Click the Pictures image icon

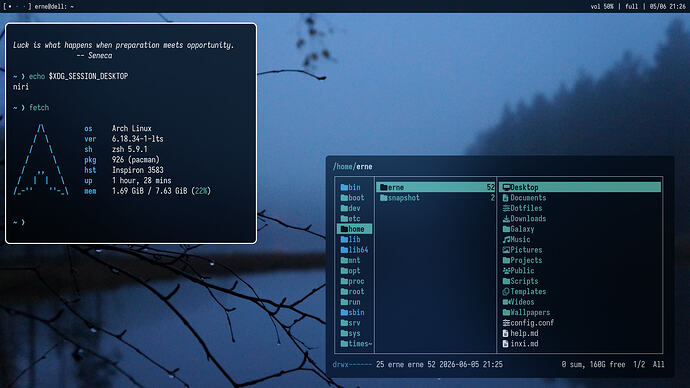[506, 250]
